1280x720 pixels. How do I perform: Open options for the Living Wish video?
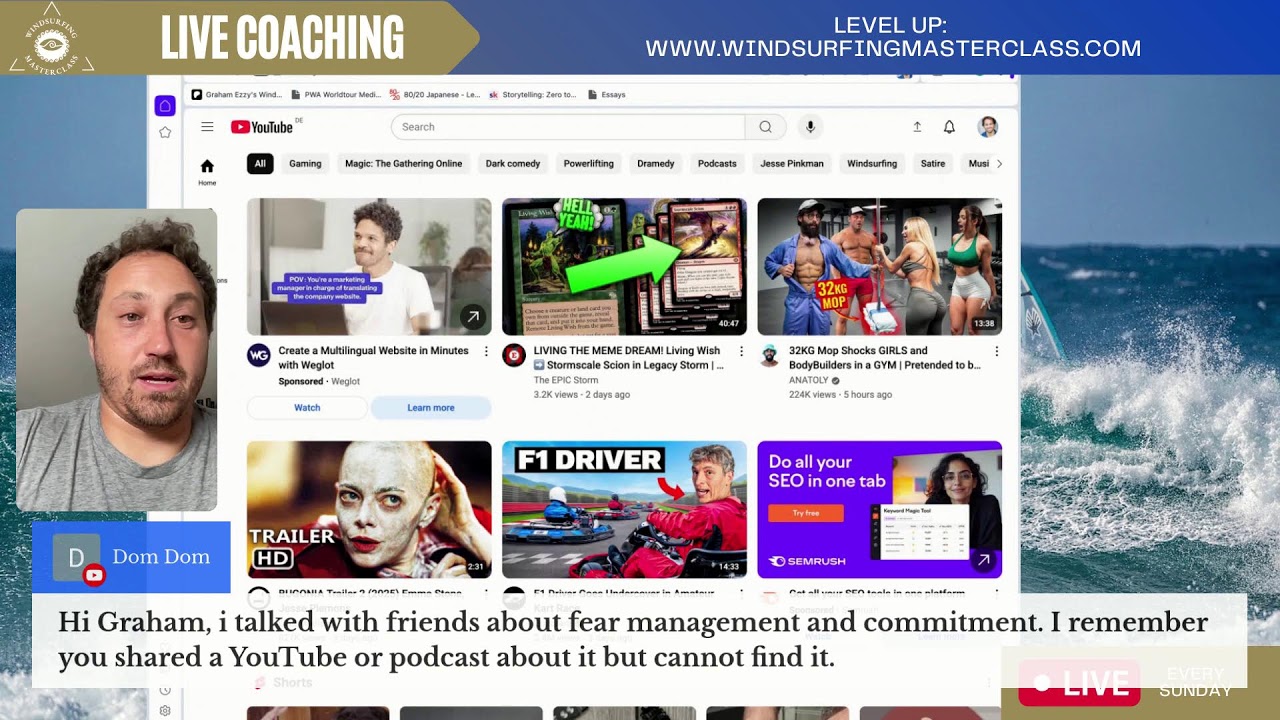point(741,351)
